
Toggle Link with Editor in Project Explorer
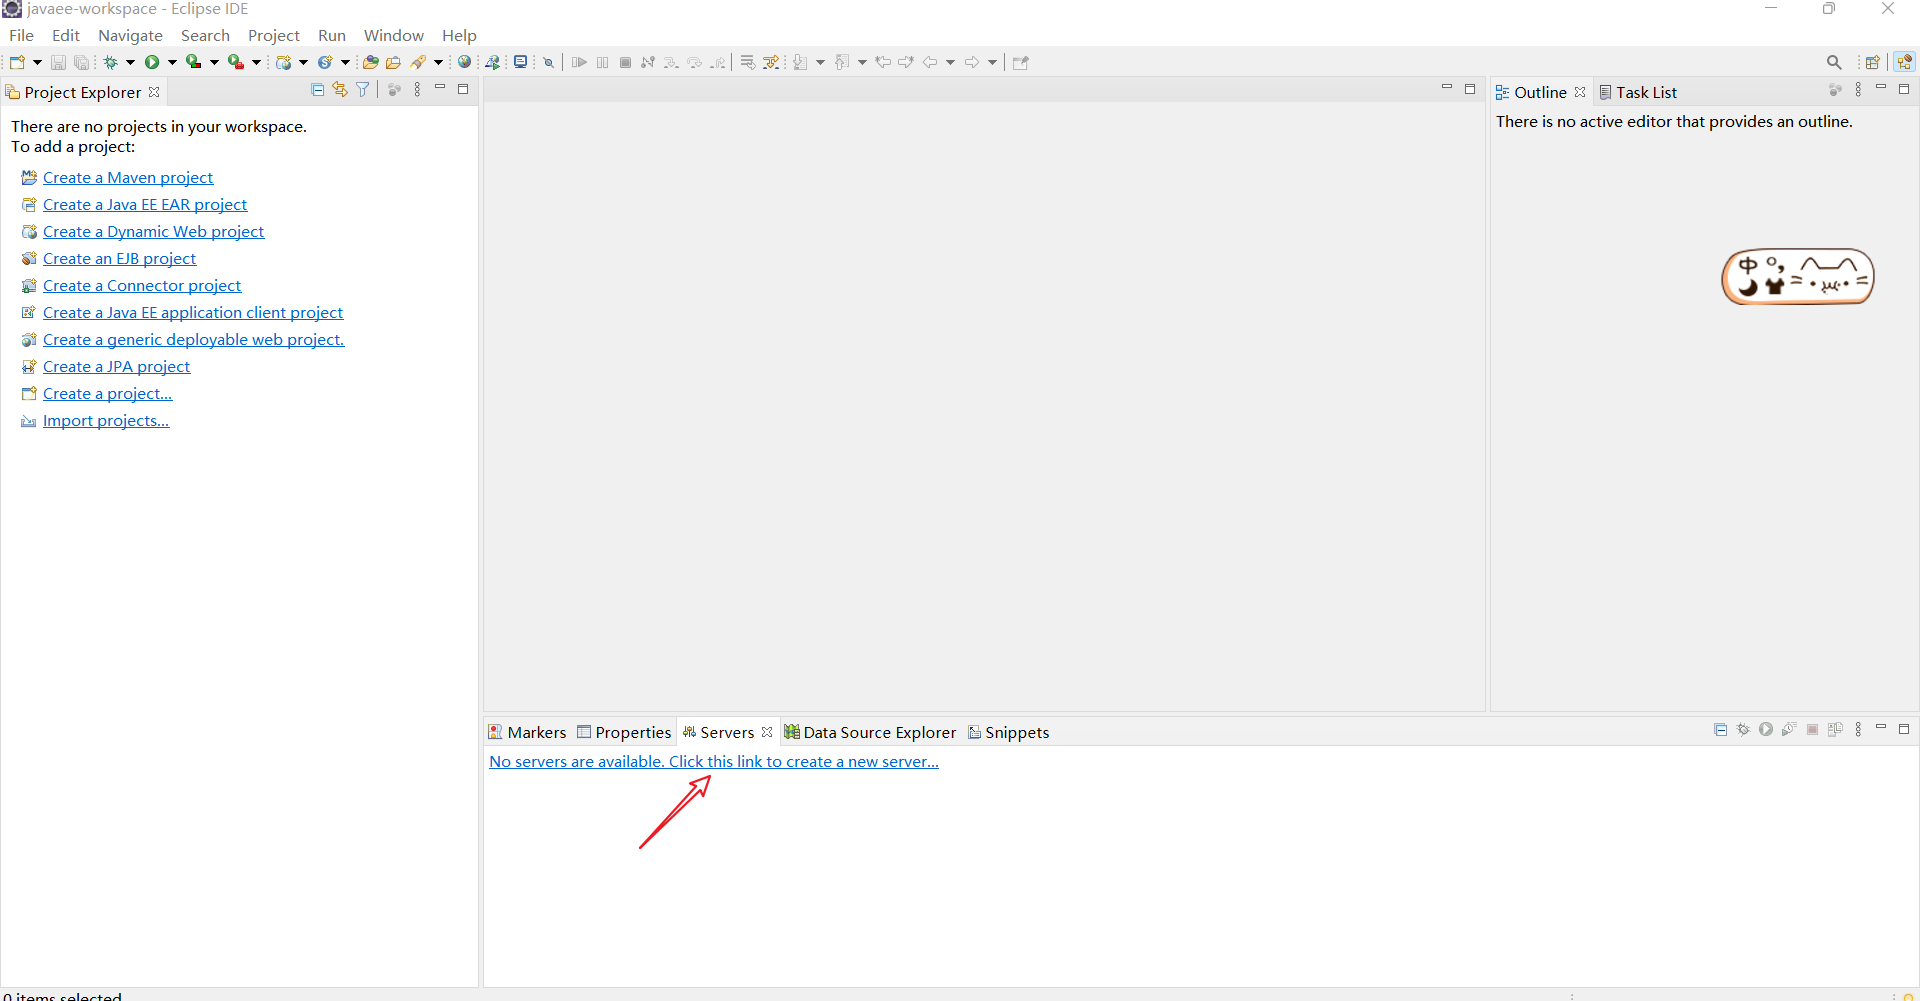pos(339,89)
